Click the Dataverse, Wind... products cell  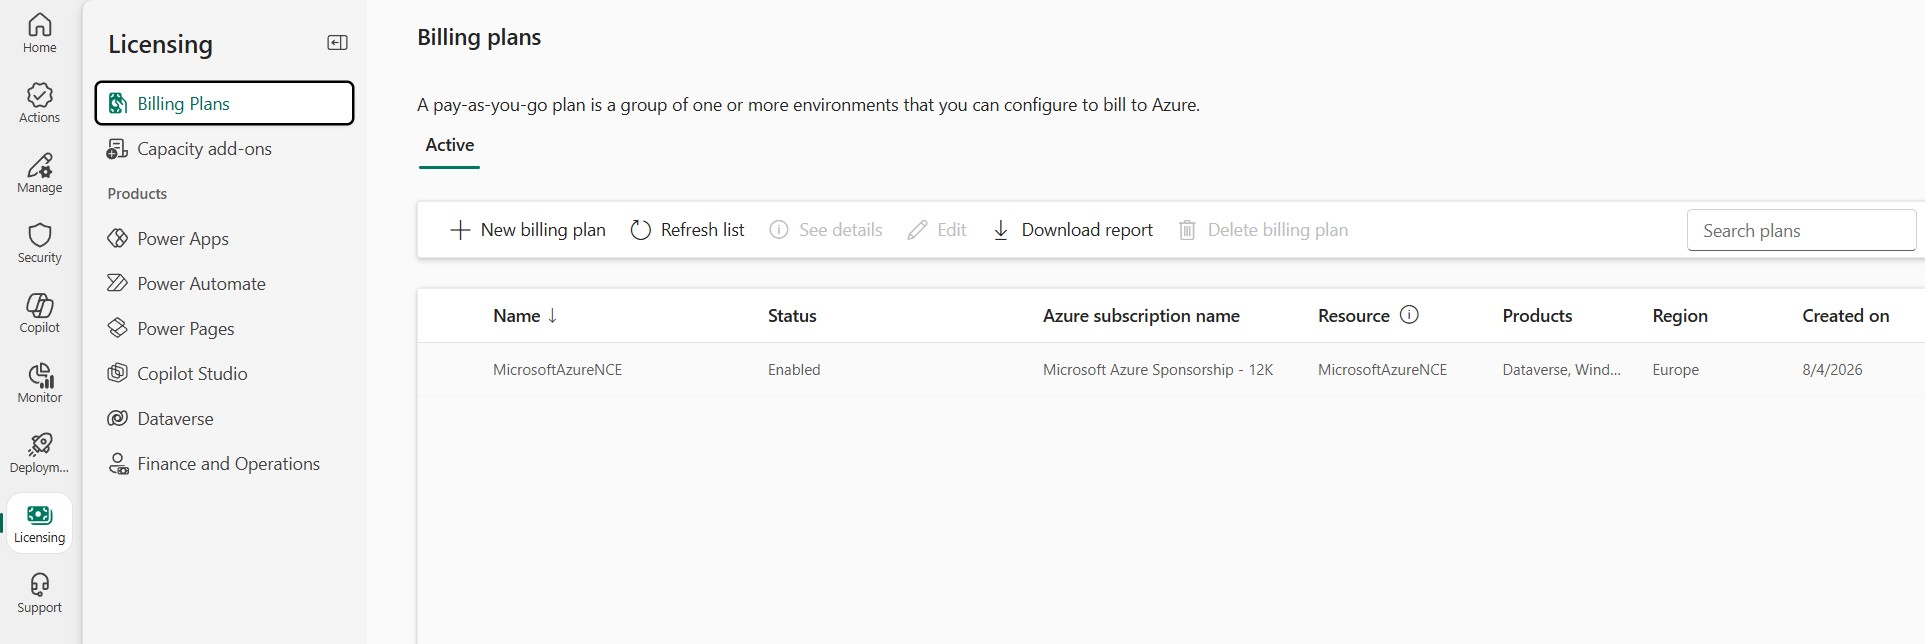pos(1562,370)
